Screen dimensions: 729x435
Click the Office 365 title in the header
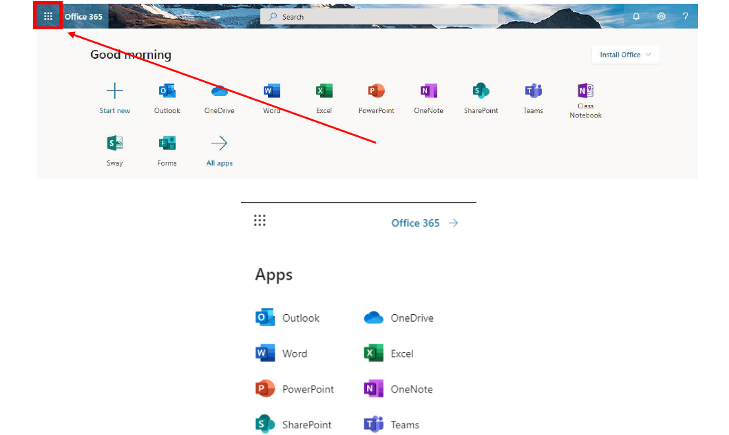[84, 17]
